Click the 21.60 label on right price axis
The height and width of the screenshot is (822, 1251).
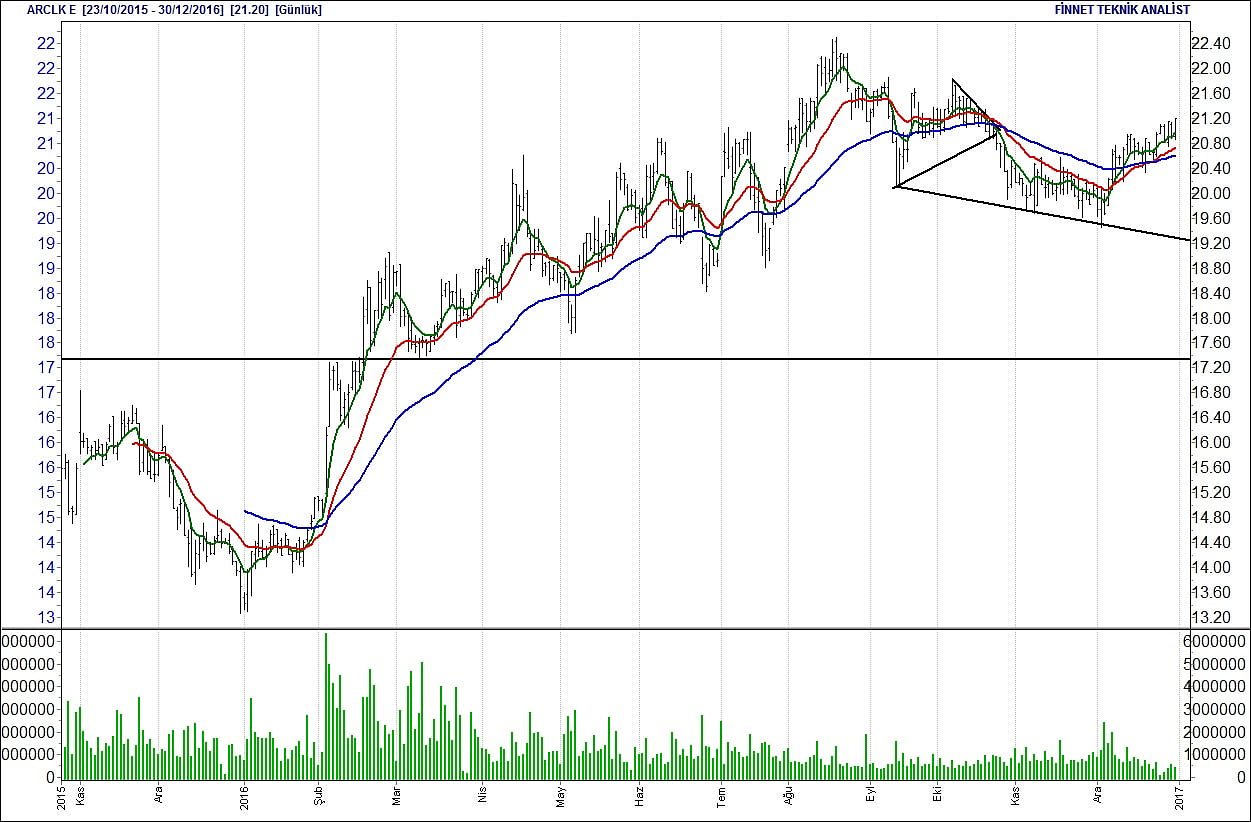(x=1211, y=94)
